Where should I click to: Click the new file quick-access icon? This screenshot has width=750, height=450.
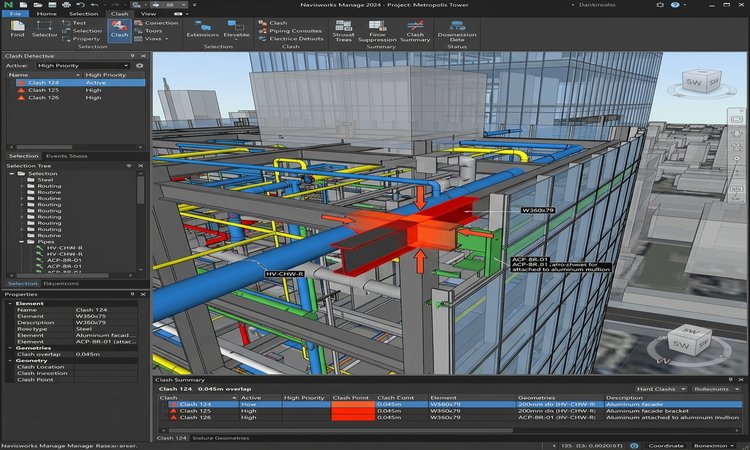[x=23, y=5]
